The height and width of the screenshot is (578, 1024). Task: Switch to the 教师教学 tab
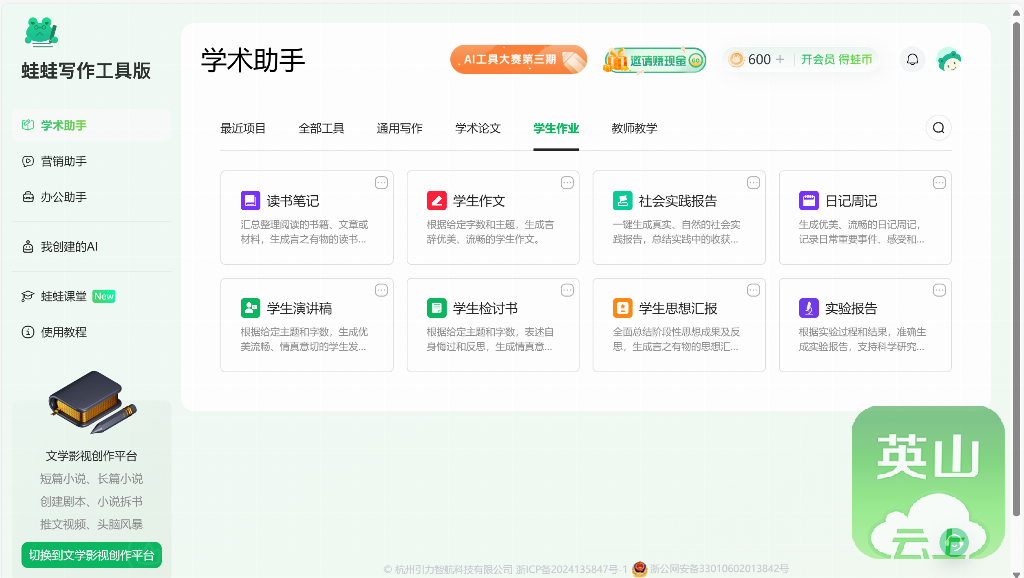(634, 128)
